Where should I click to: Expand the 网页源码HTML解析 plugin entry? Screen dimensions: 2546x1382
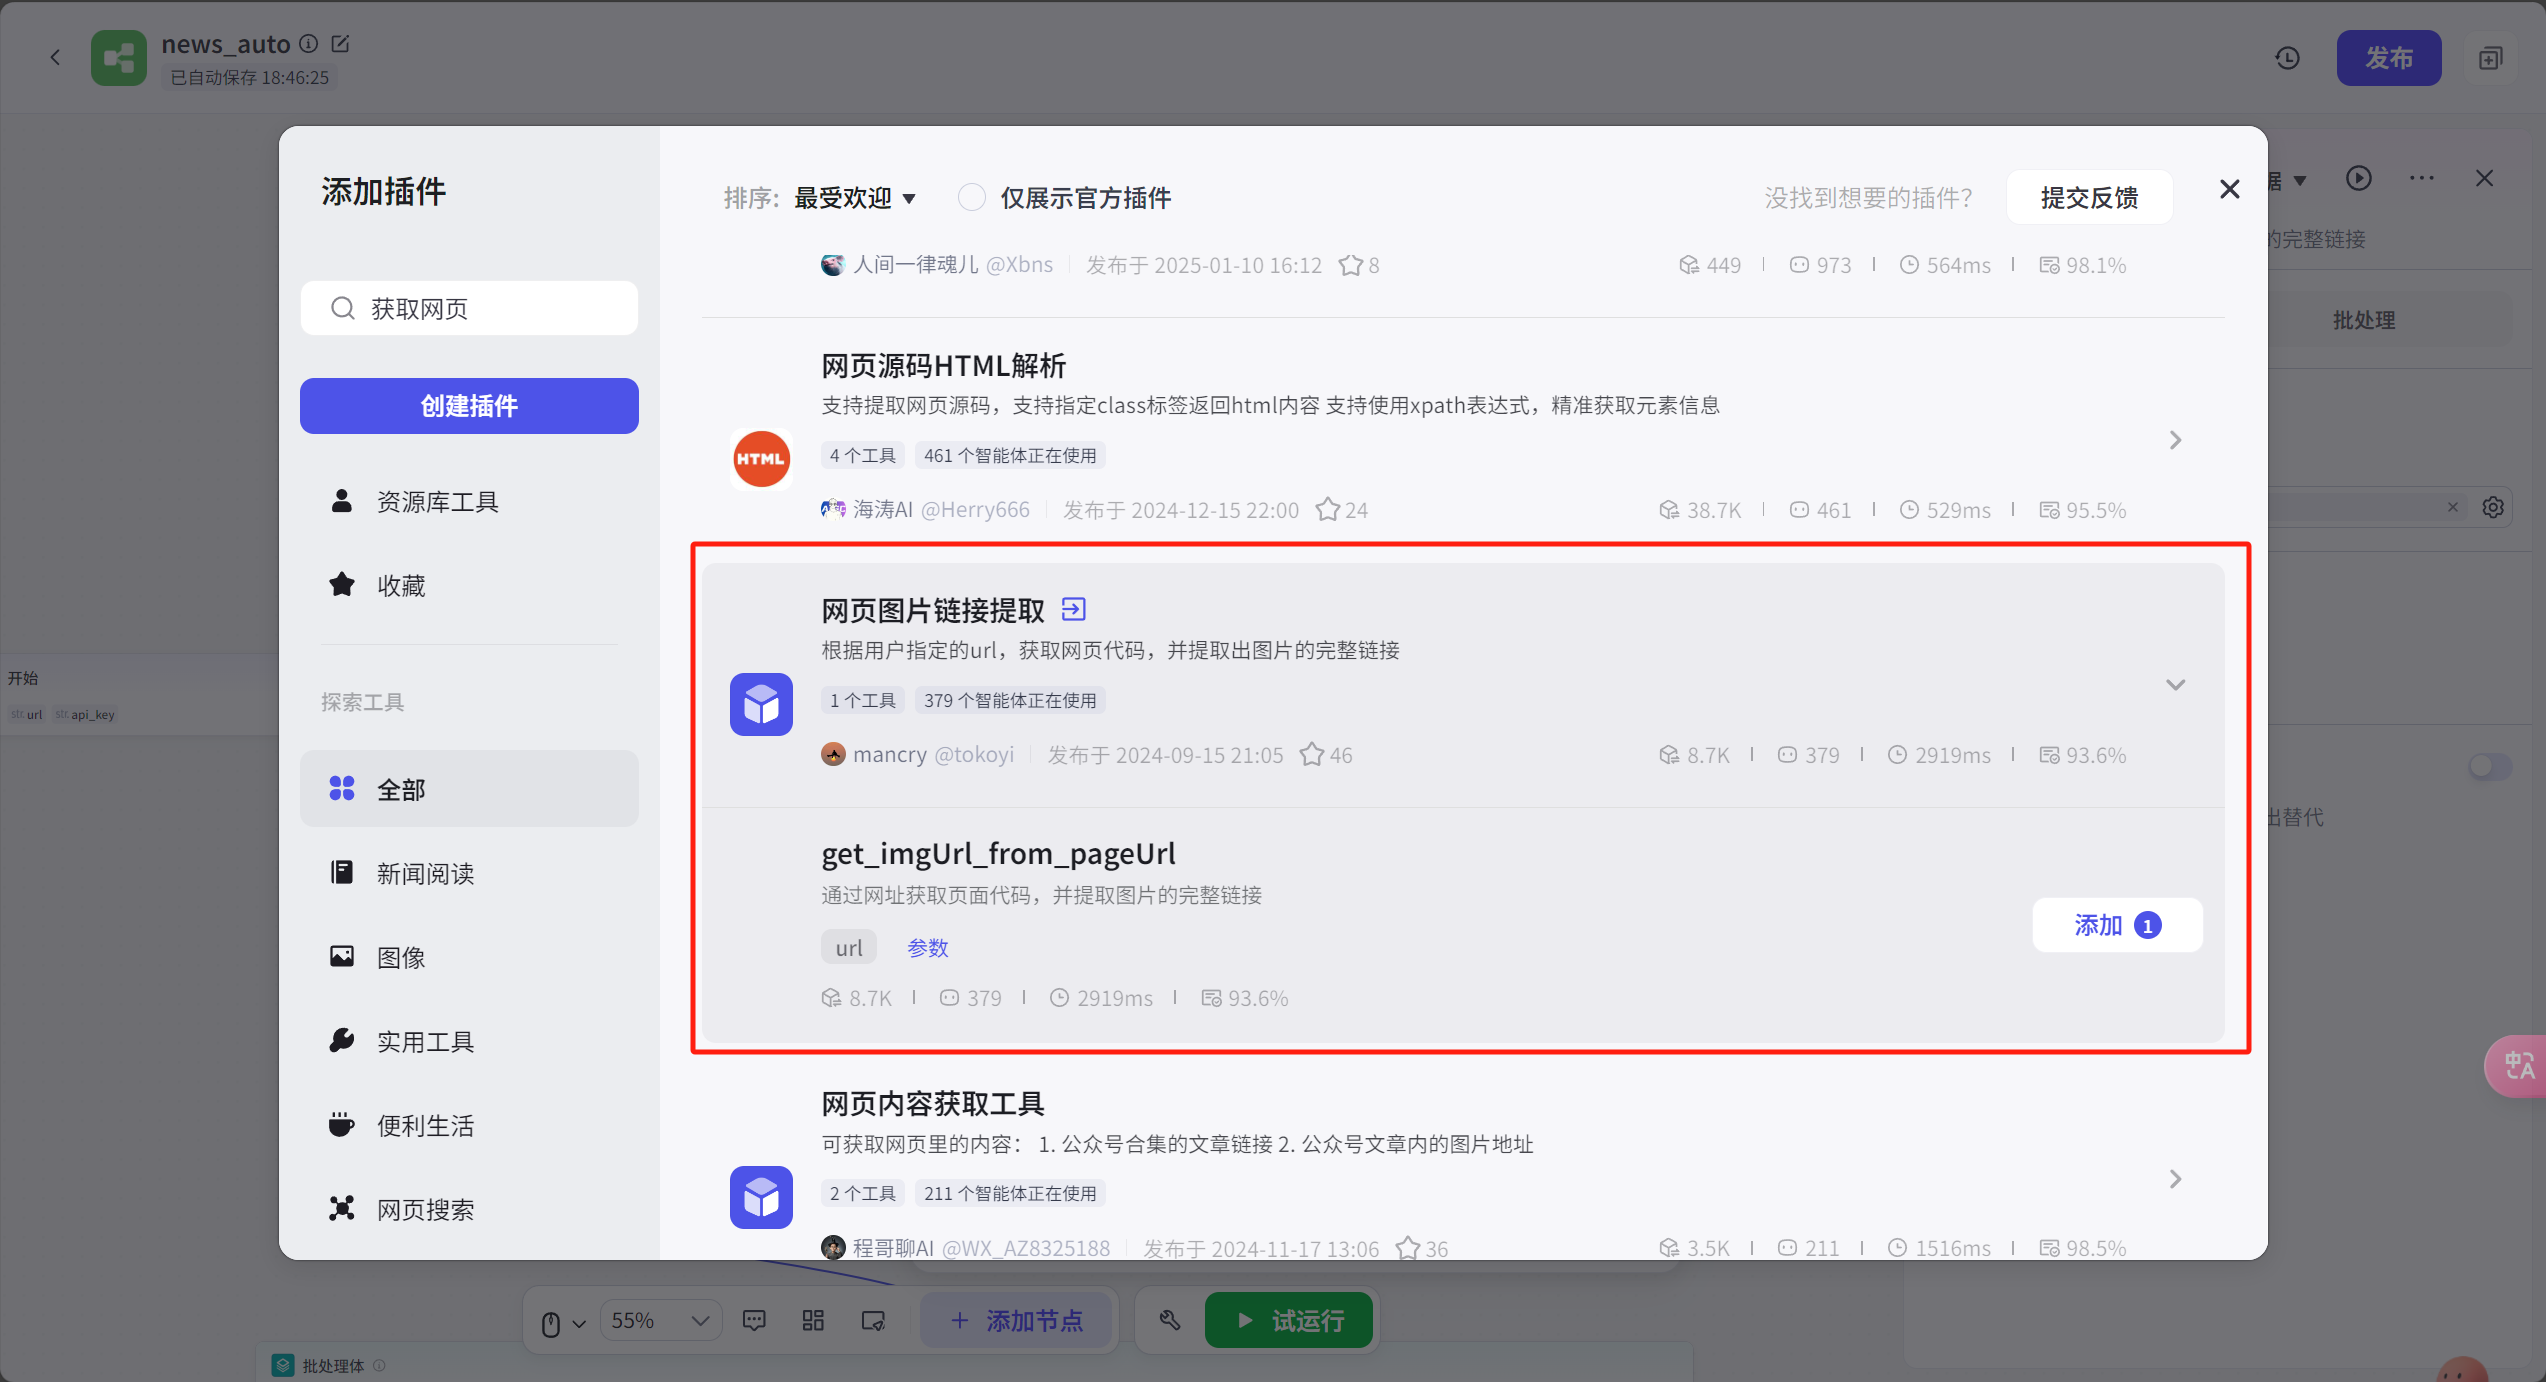click(2175, 440)
